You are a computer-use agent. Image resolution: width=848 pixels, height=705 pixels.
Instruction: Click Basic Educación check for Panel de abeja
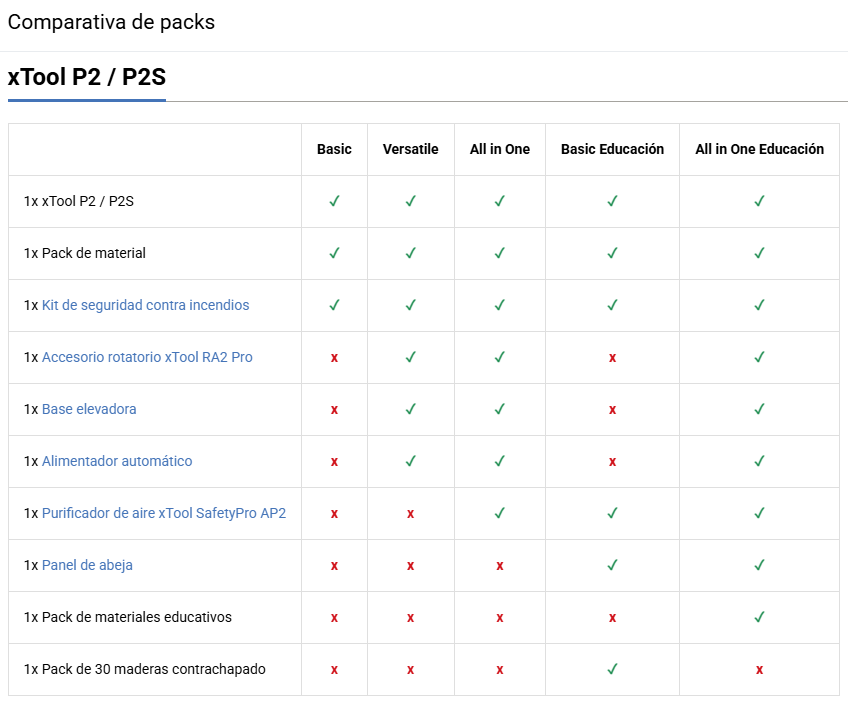(612, 565)
